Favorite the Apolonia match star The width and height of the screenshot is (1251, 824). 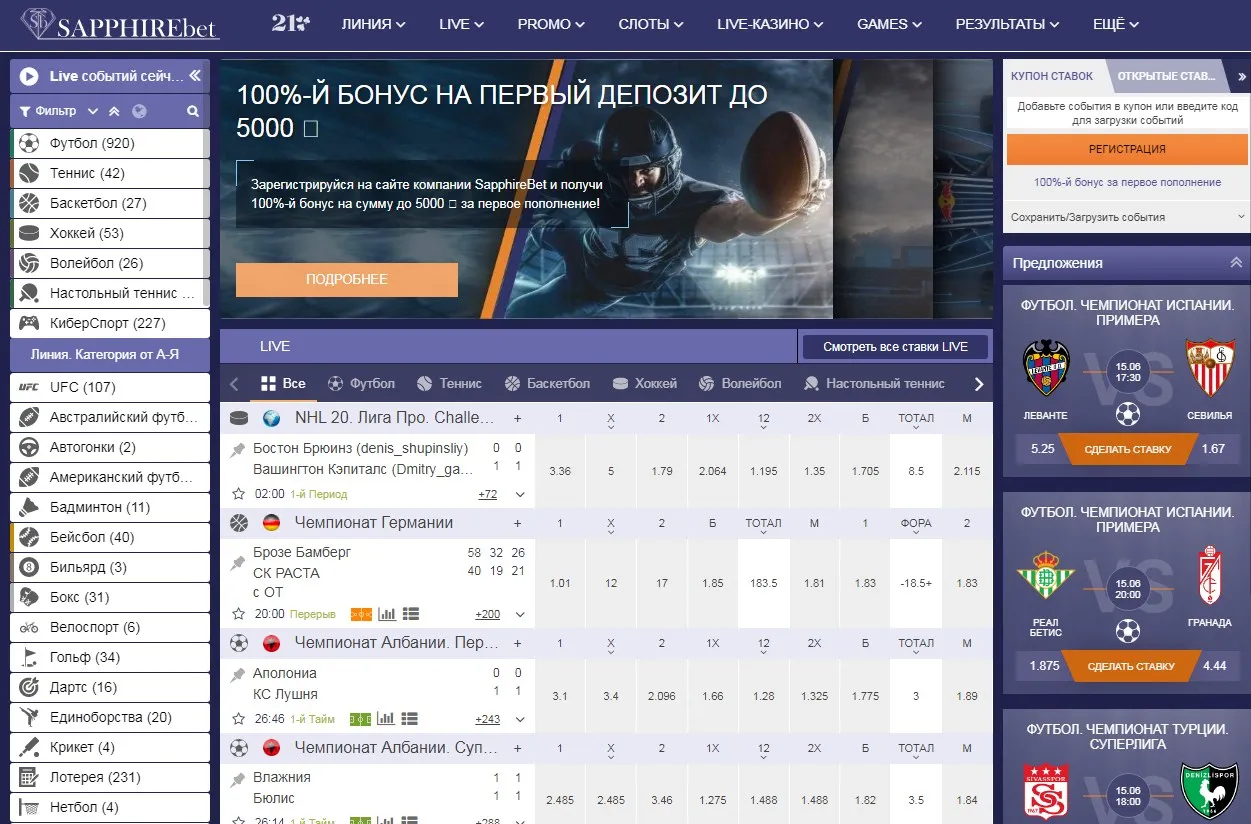point(238,719)
